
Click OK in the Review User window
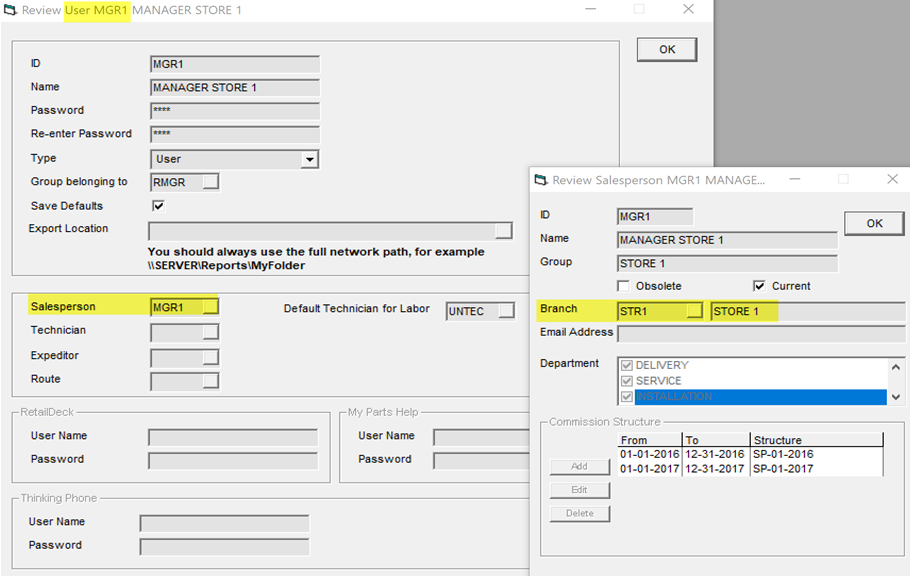(x=667, y=49)
